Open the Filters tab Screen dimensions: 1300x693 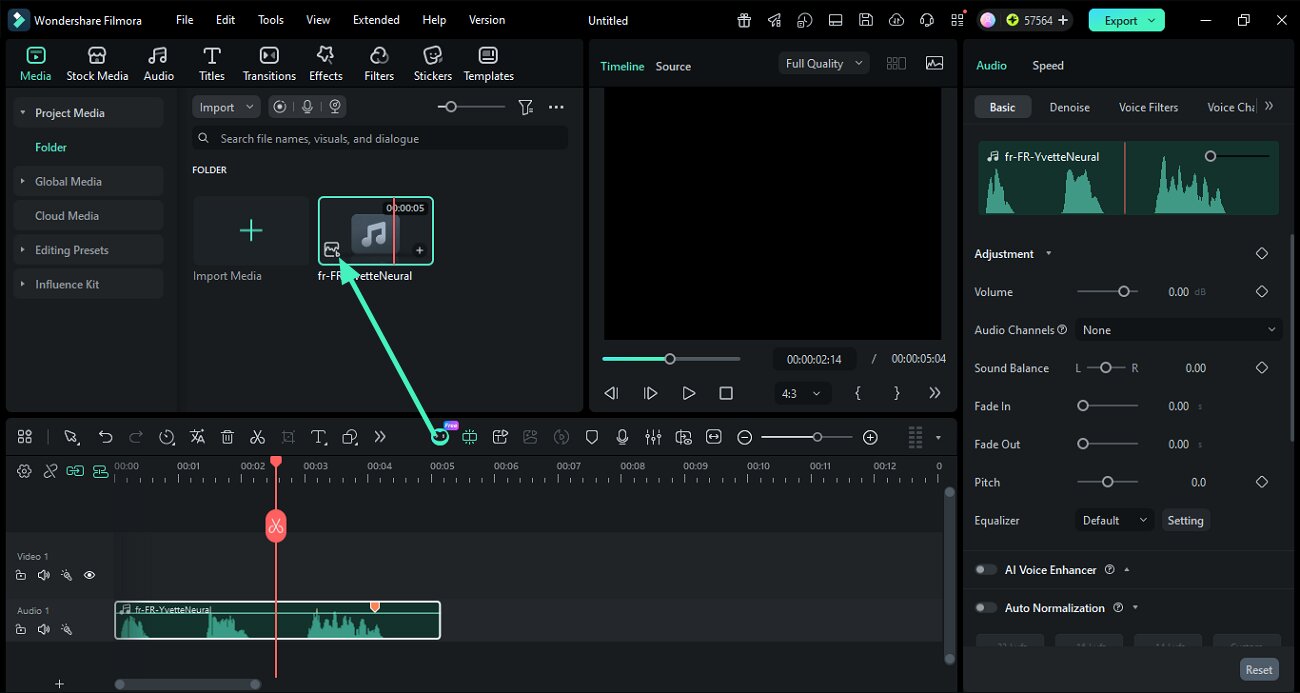(379, 64)
